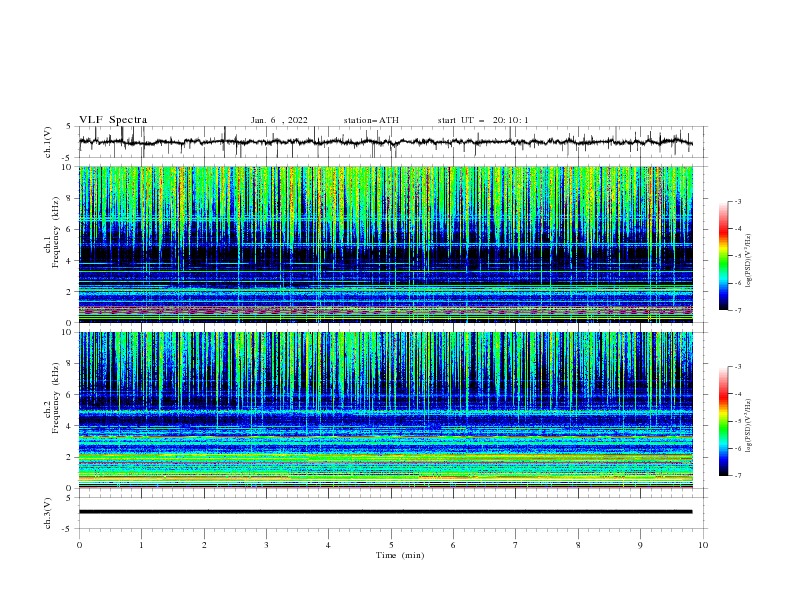The height and width of the screenshot is (612, 792).
Task: Click the "station=ATH" label
Action: tap(371, 120)
